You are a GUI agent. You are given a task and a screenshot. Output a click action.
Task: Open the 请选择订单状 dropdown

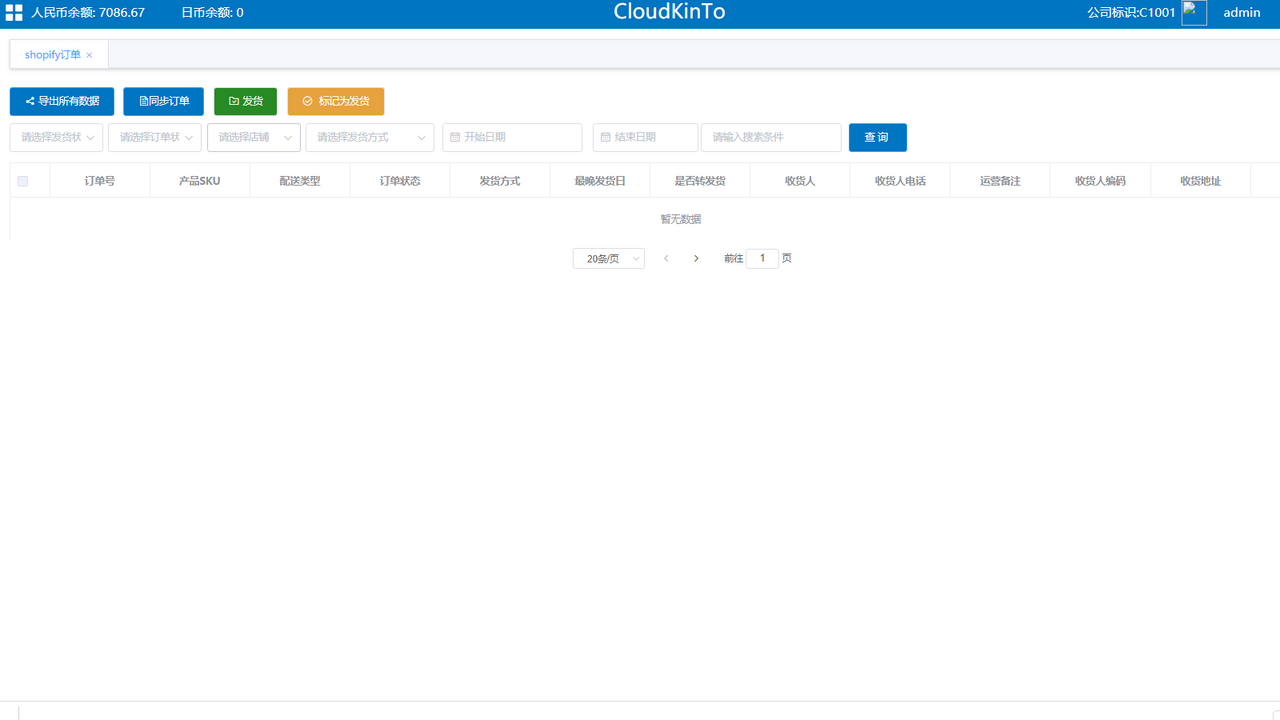coord(155,137)
